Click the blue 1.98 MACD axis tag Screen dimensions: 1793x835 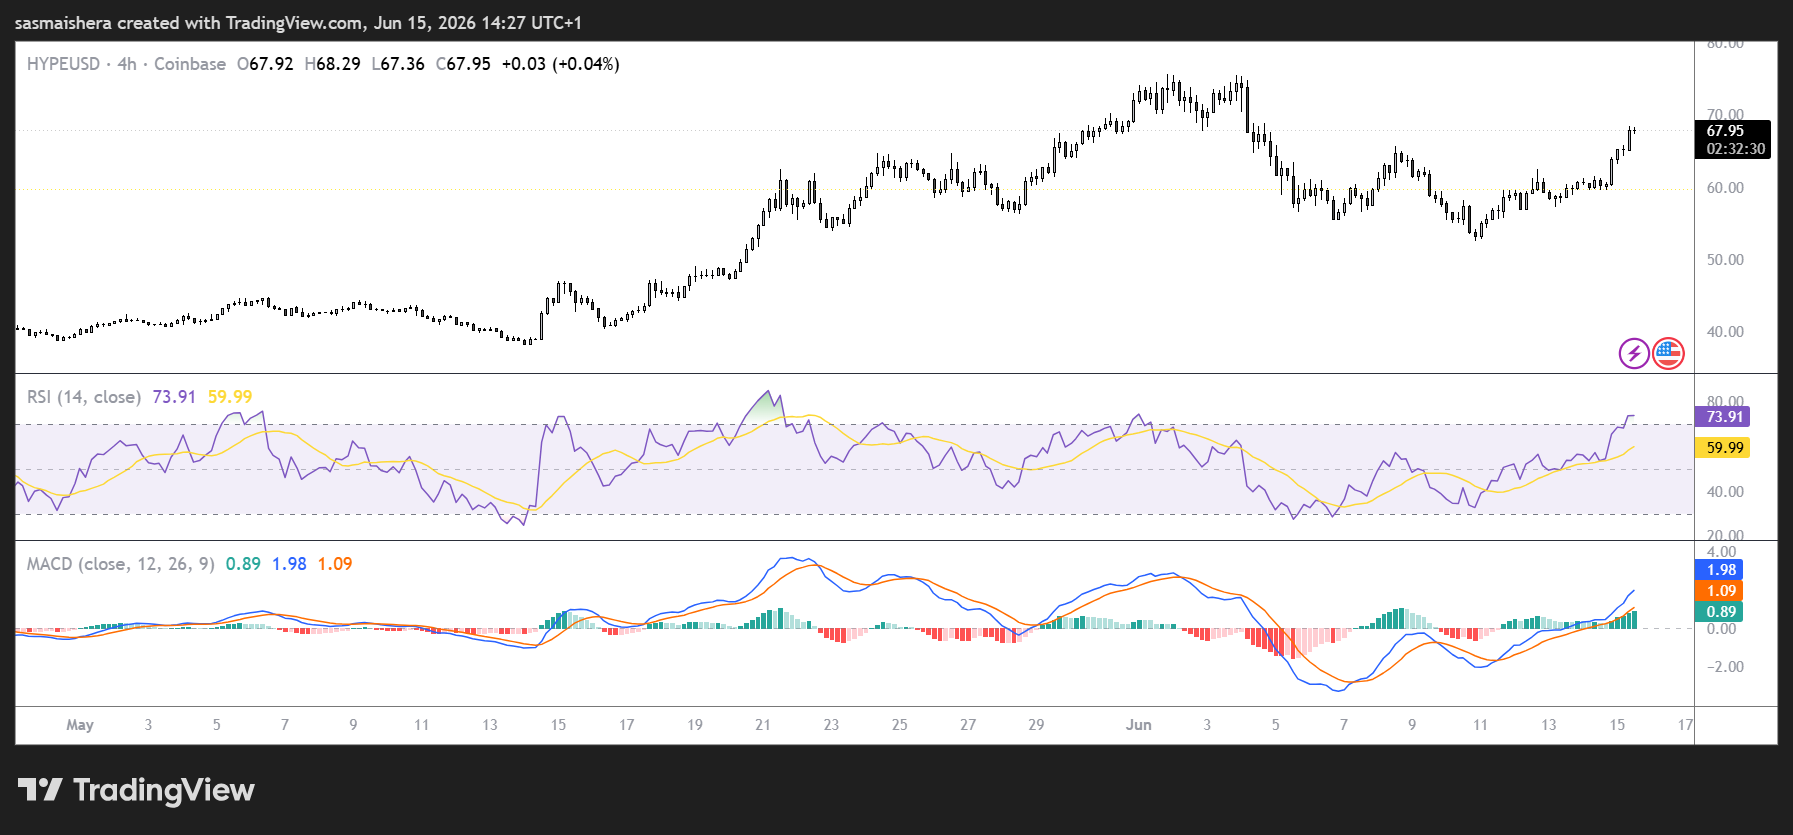click(x=1720, y=570)
